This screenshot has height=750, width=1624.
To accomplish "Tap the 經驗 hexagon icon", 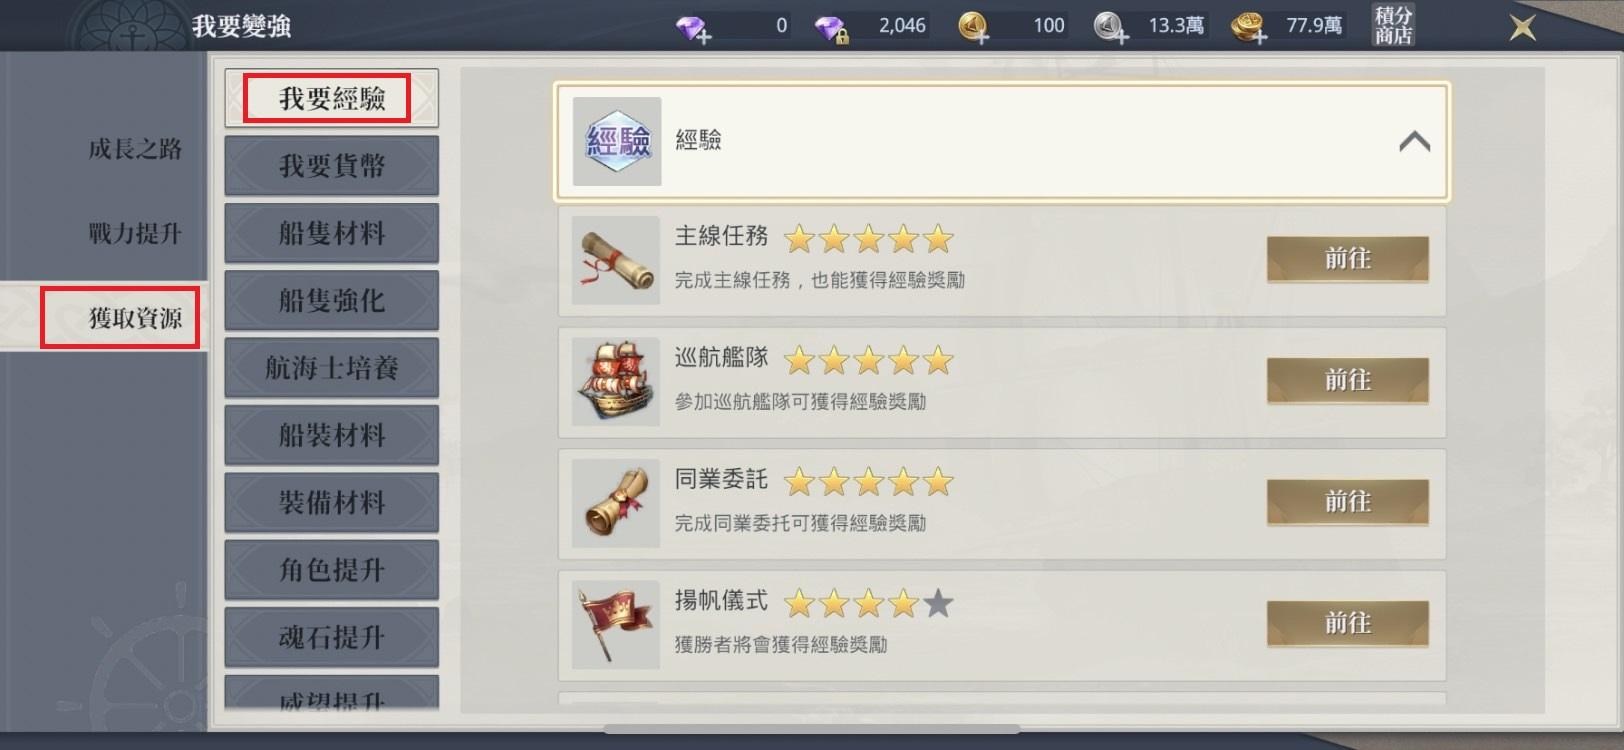I will point(617,141).
